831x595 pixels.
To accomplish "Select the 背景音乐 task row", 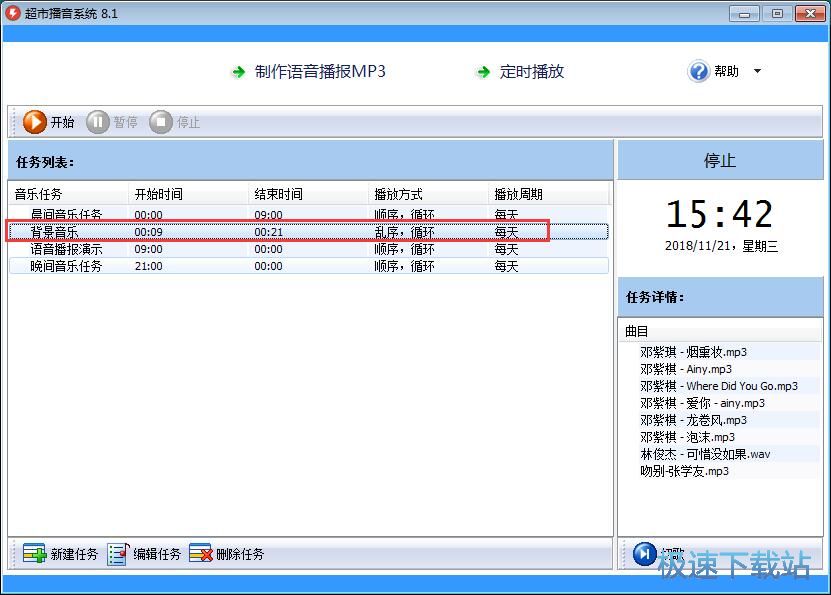I will 308,232.
